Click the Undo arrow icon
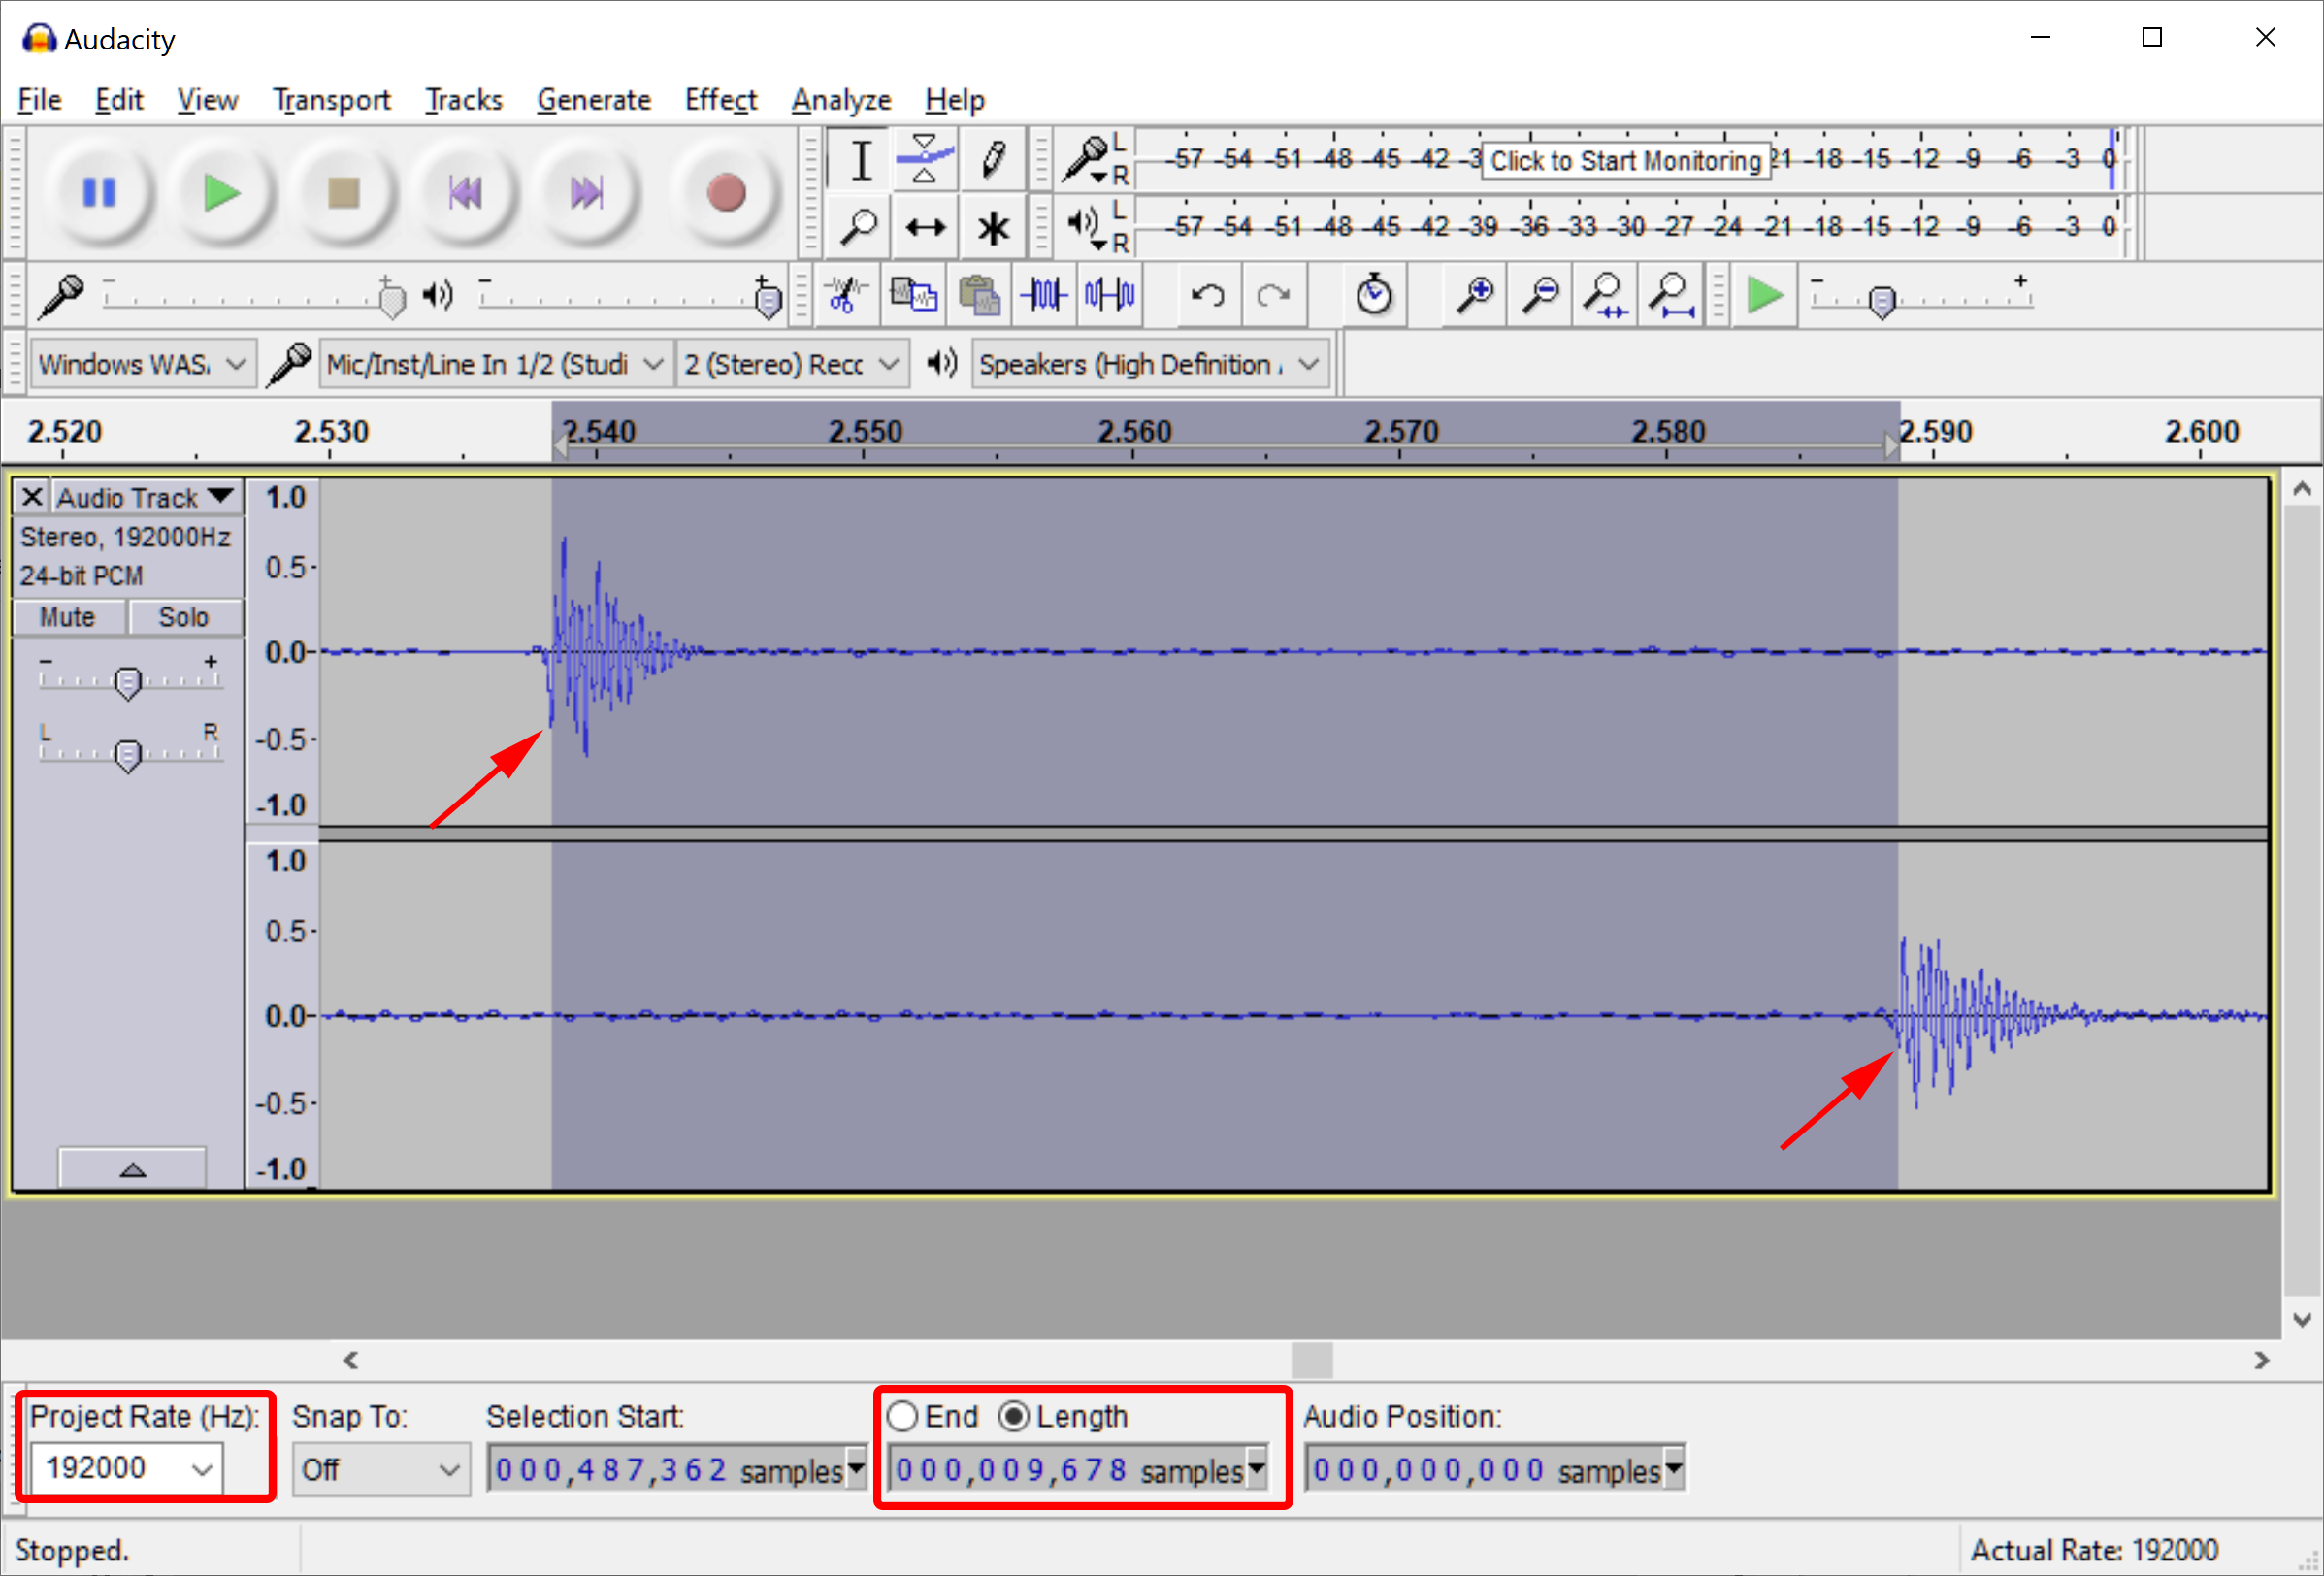This screenshot has height=1576, width=2324. (1208, 295)
